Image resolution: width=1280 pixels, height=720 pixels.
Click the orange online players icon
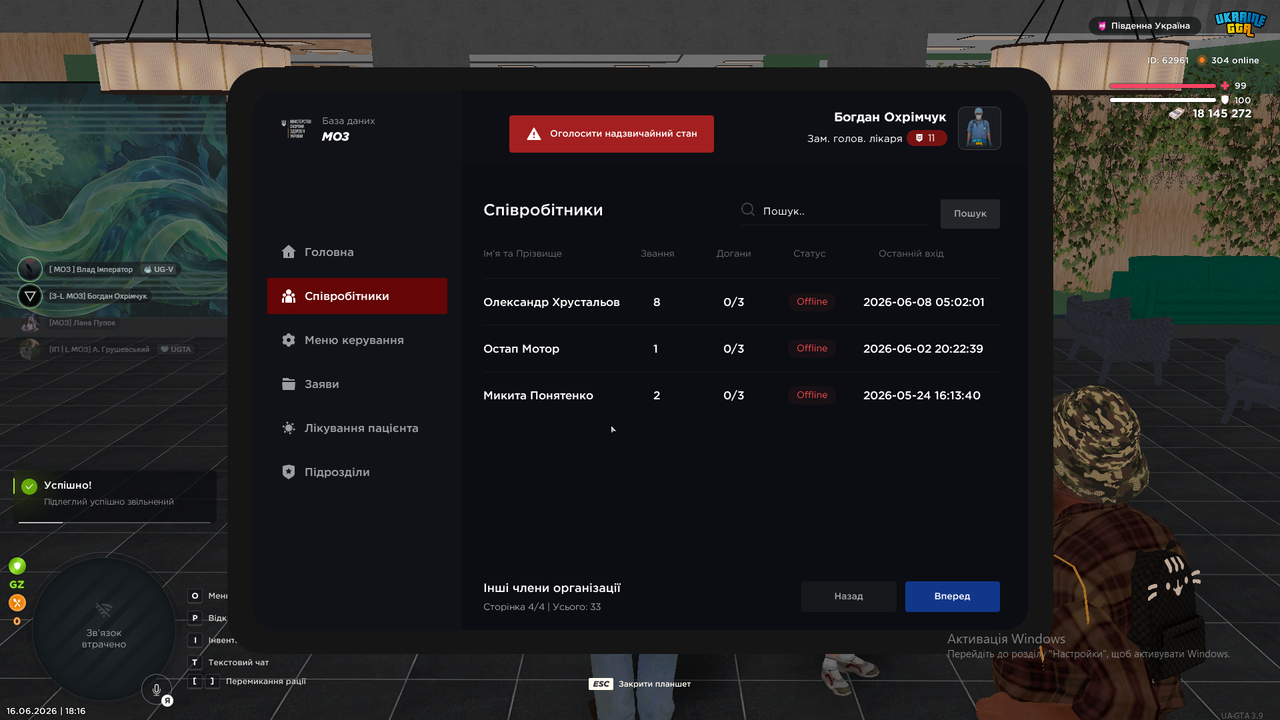click(x=1202, y=60)
